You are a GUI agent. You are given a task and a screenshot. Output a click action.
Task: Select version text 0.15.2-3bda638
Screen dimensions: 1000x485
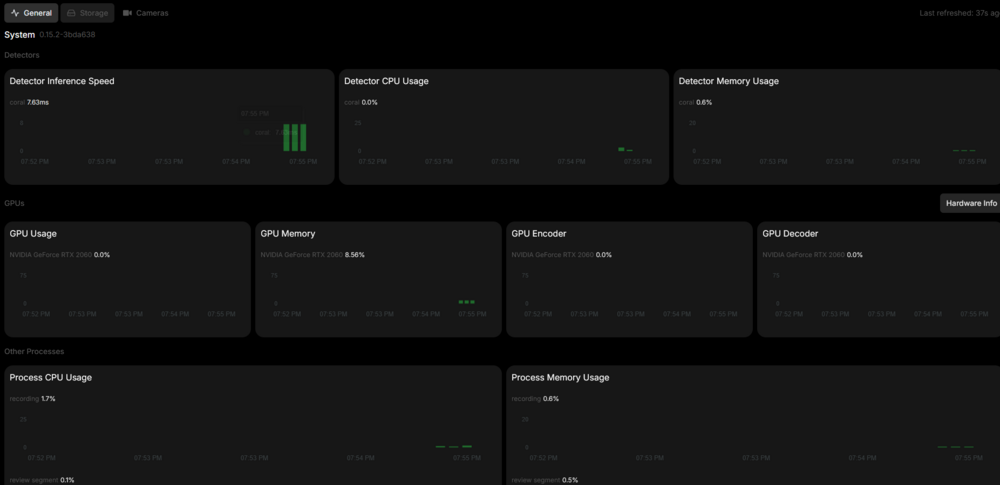[x=67, y=34]
